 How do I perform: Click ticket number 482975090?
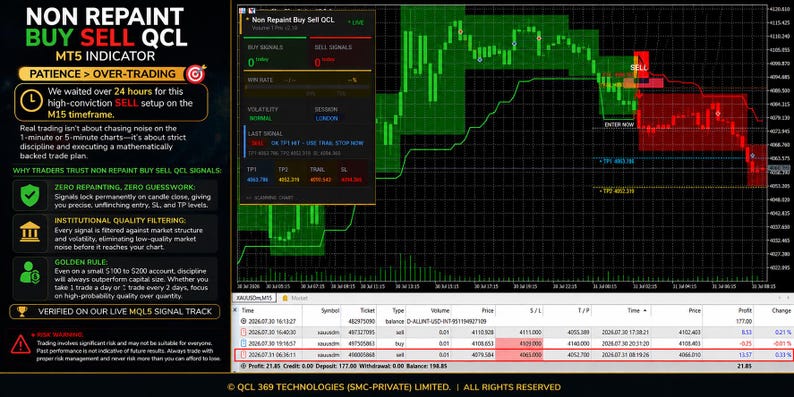[362, 322]
